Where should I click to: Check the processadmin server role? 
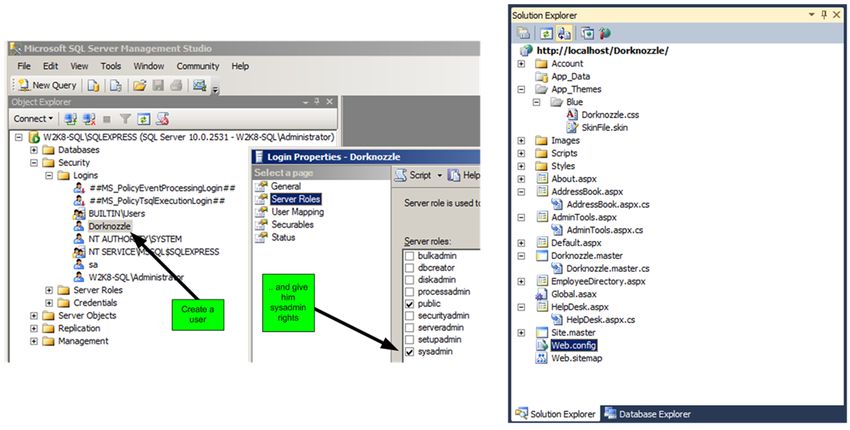pos(410,292)
